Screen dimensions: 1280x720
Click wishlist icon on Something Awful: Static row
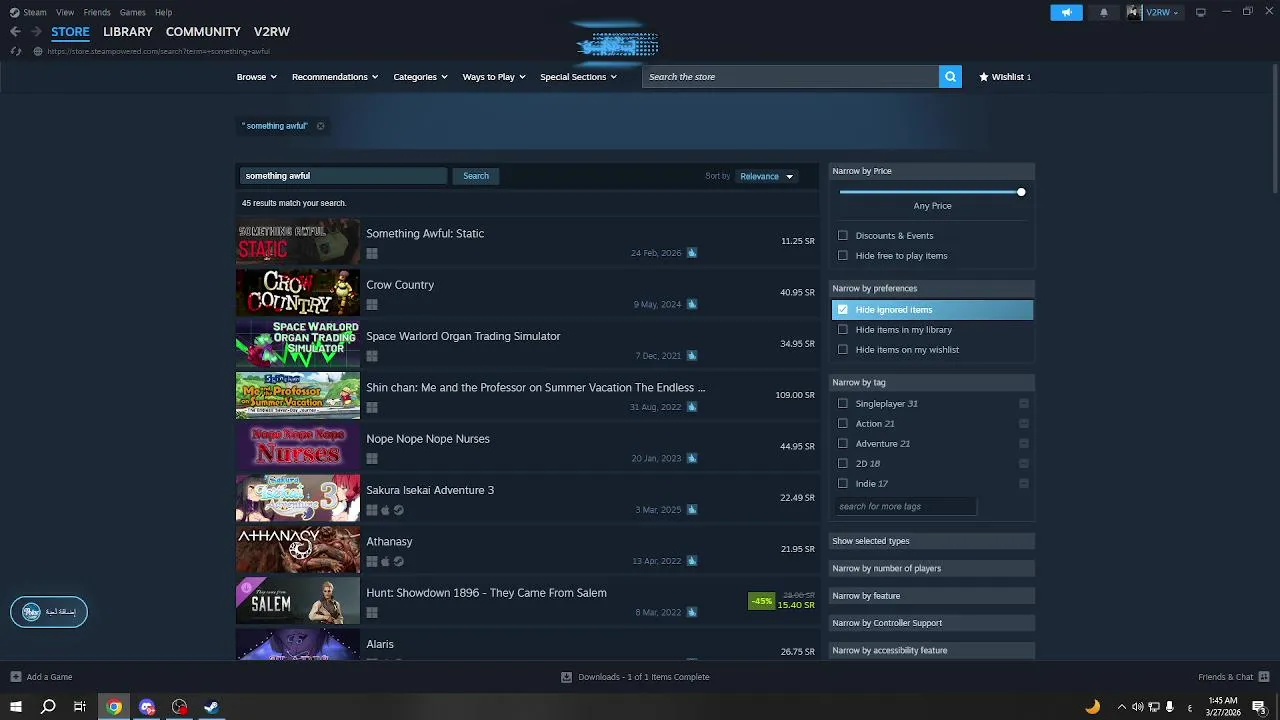691,253
